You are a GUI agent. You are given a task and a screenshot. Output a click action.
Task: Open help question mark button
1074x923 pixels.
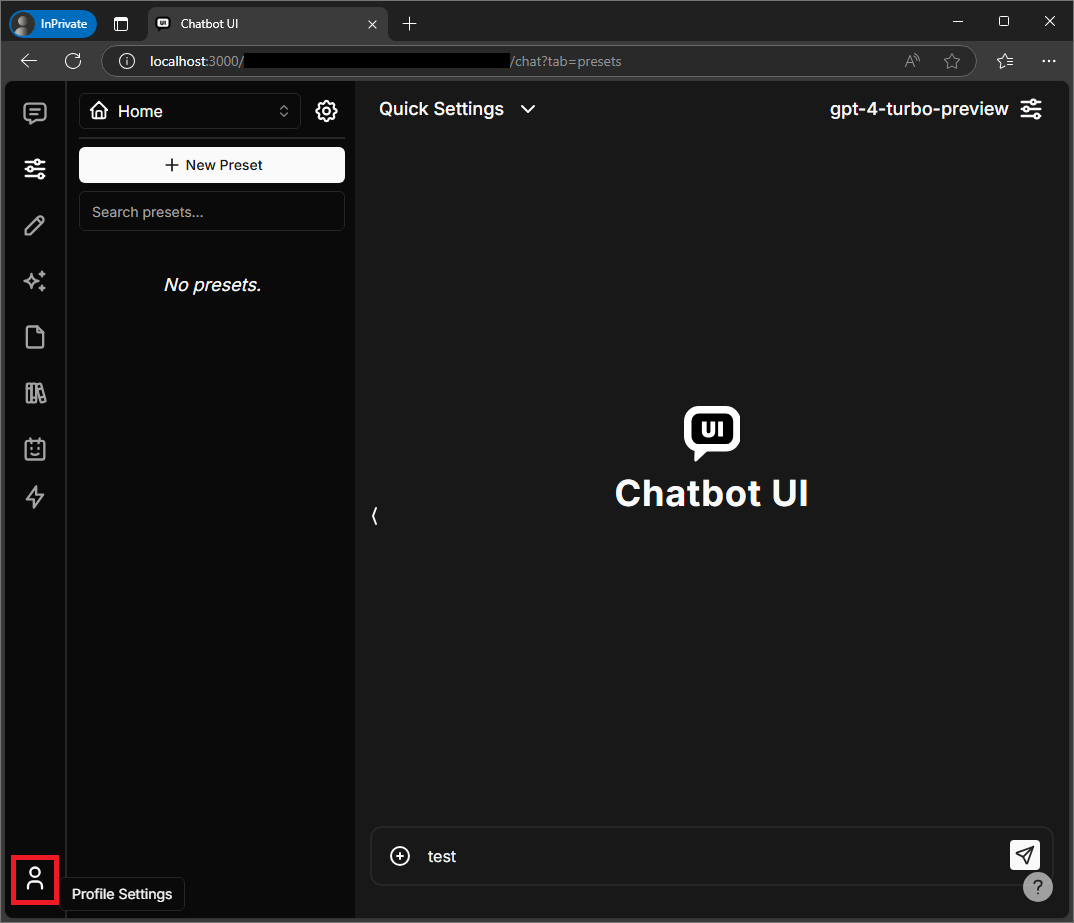pyautogui.click(x=1038, y=887)
